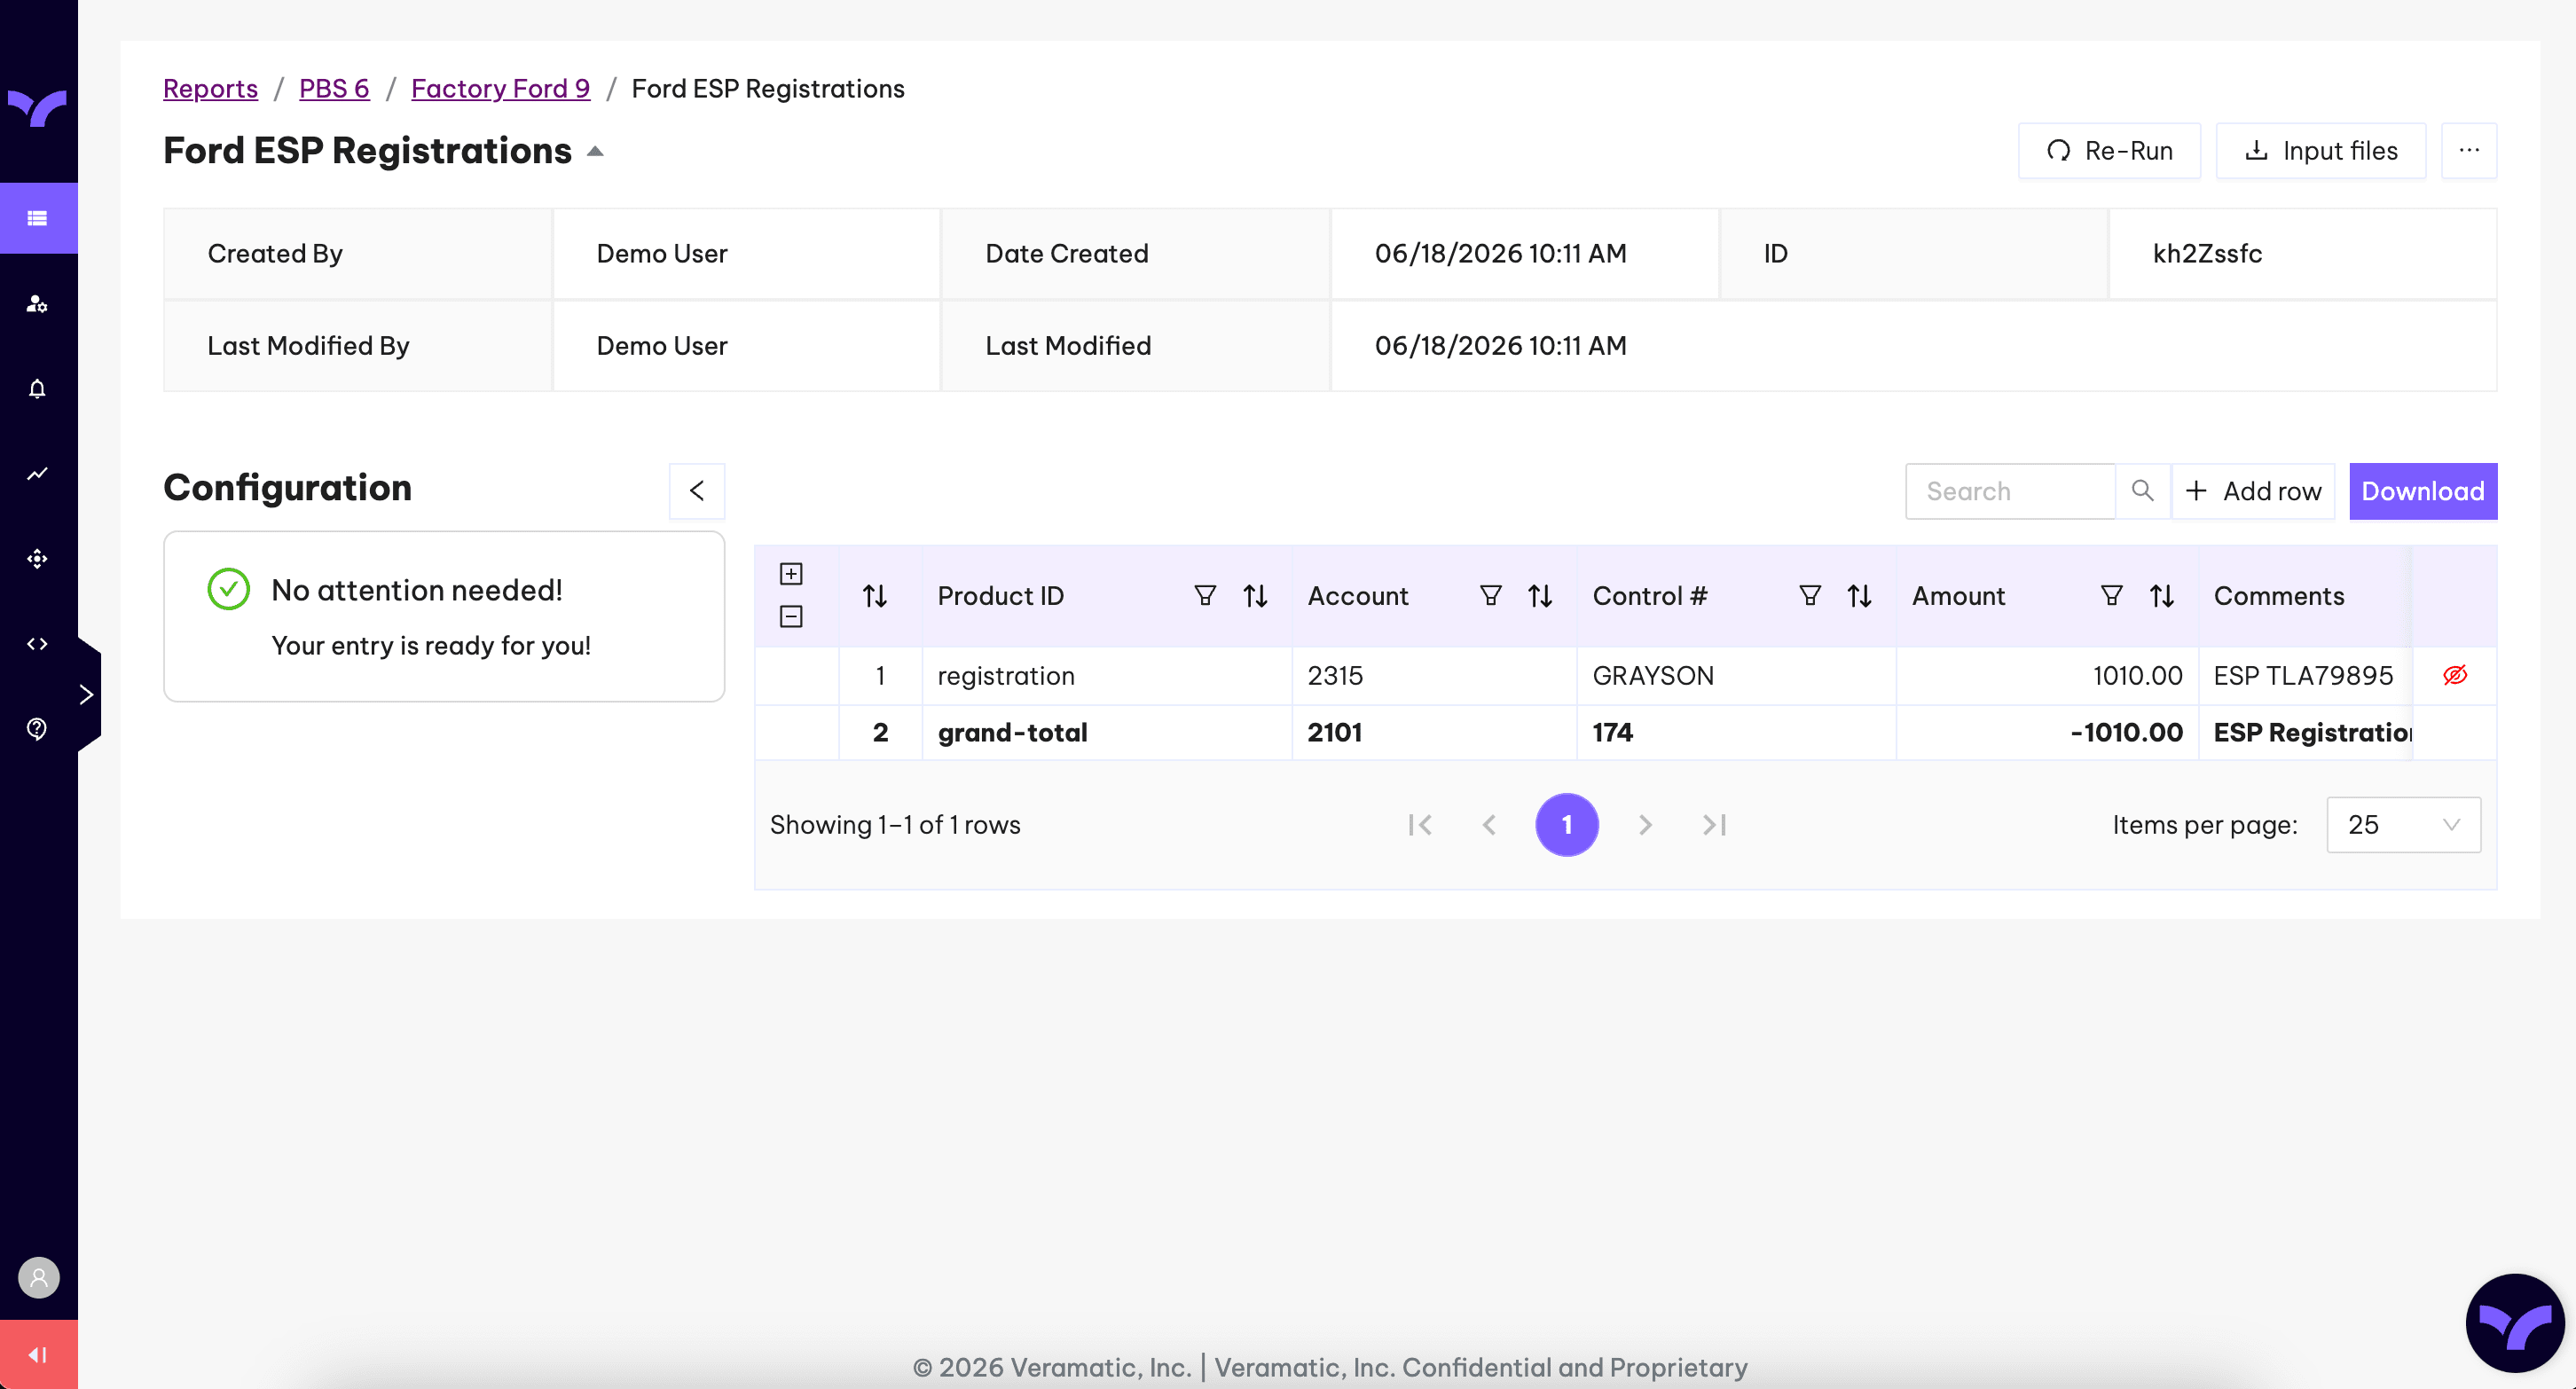
Task: Open the code brackets sidebar icon
Action: [37, 644]
